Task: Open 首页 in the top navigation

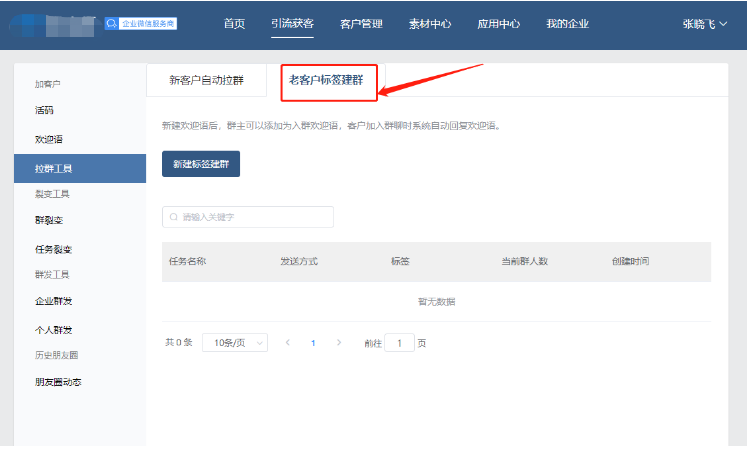Action: 234,24
